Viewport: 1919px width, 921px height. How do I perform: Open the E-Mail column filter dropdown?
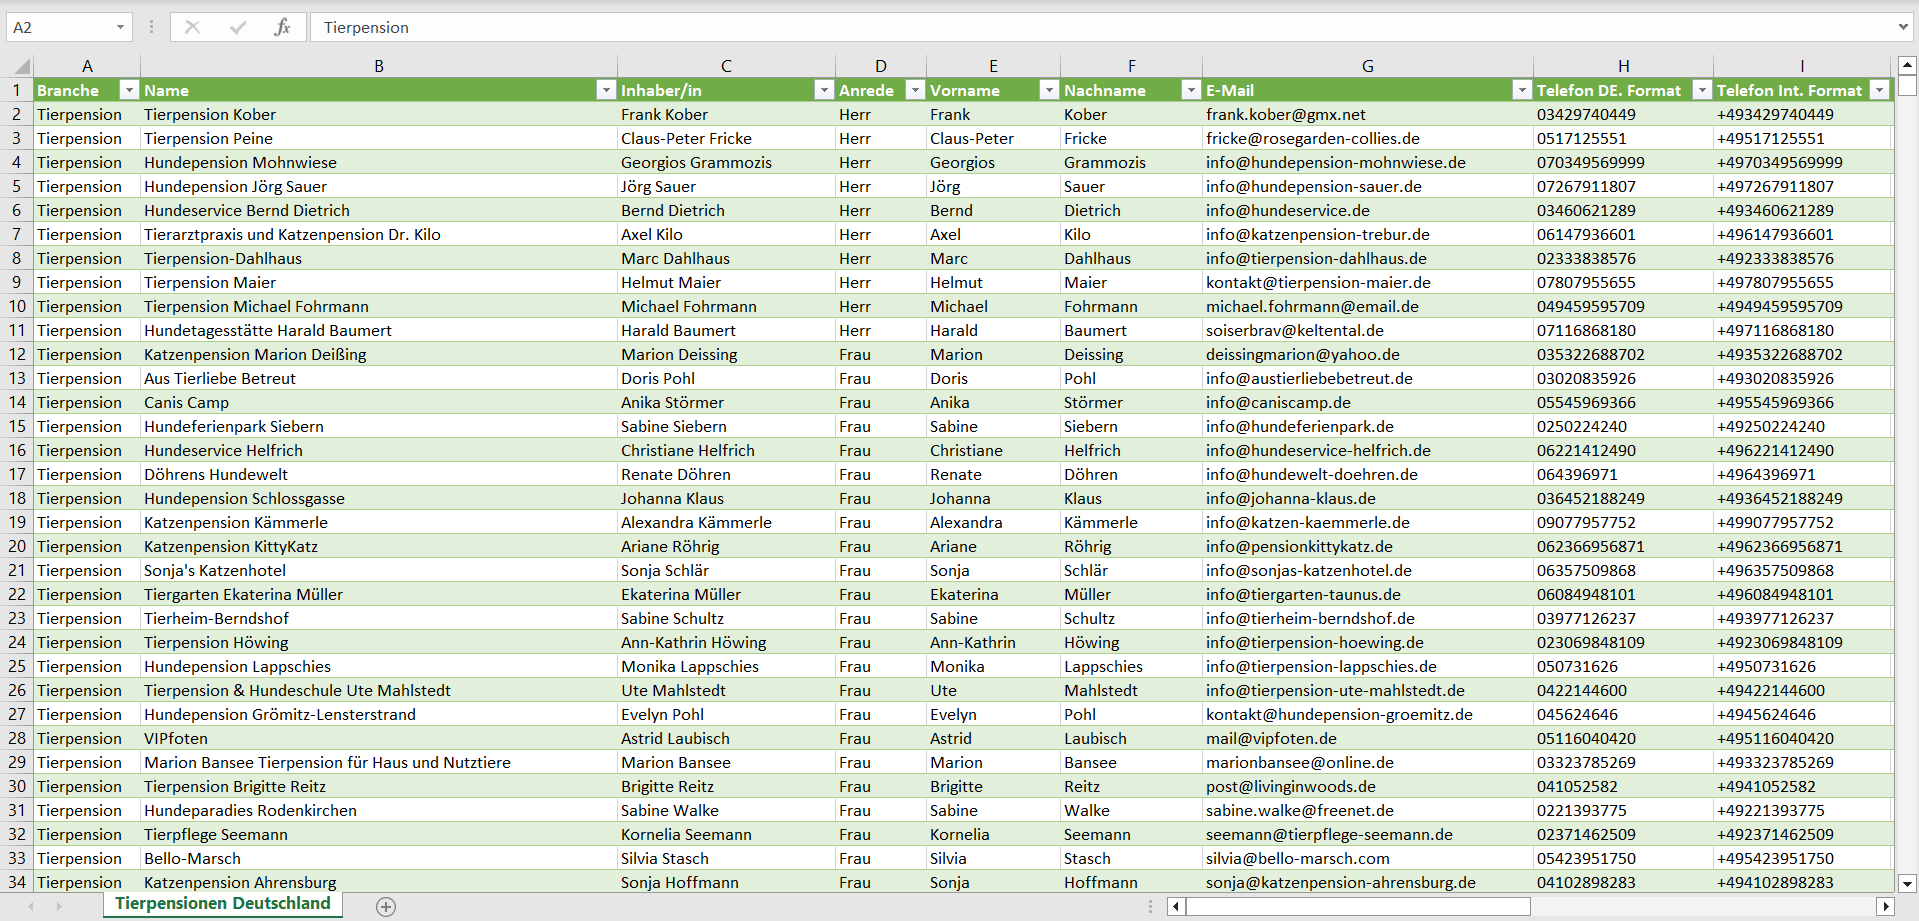pyautogui.click(x=1521, y=90)
